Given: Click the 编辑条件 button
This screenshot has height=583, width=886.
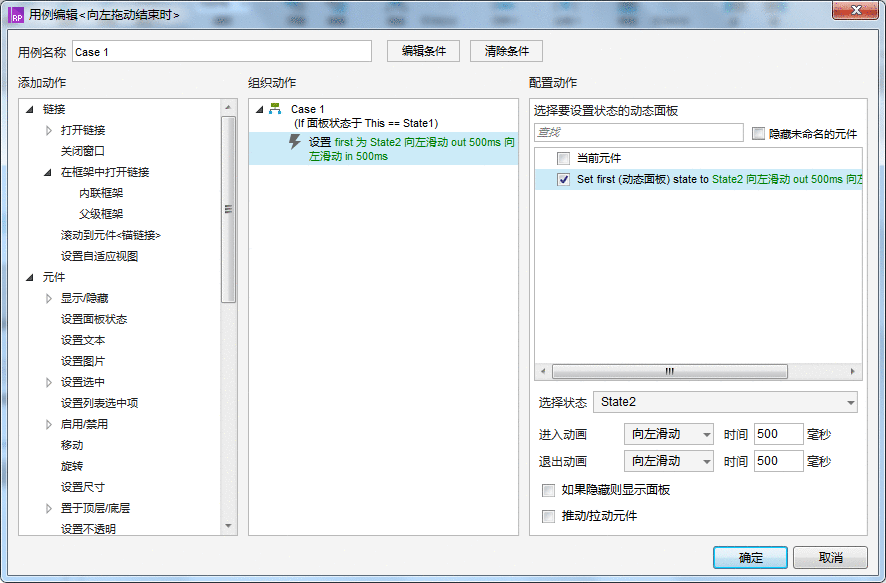Looking at the screenshot, I should (x=423, y=51).
